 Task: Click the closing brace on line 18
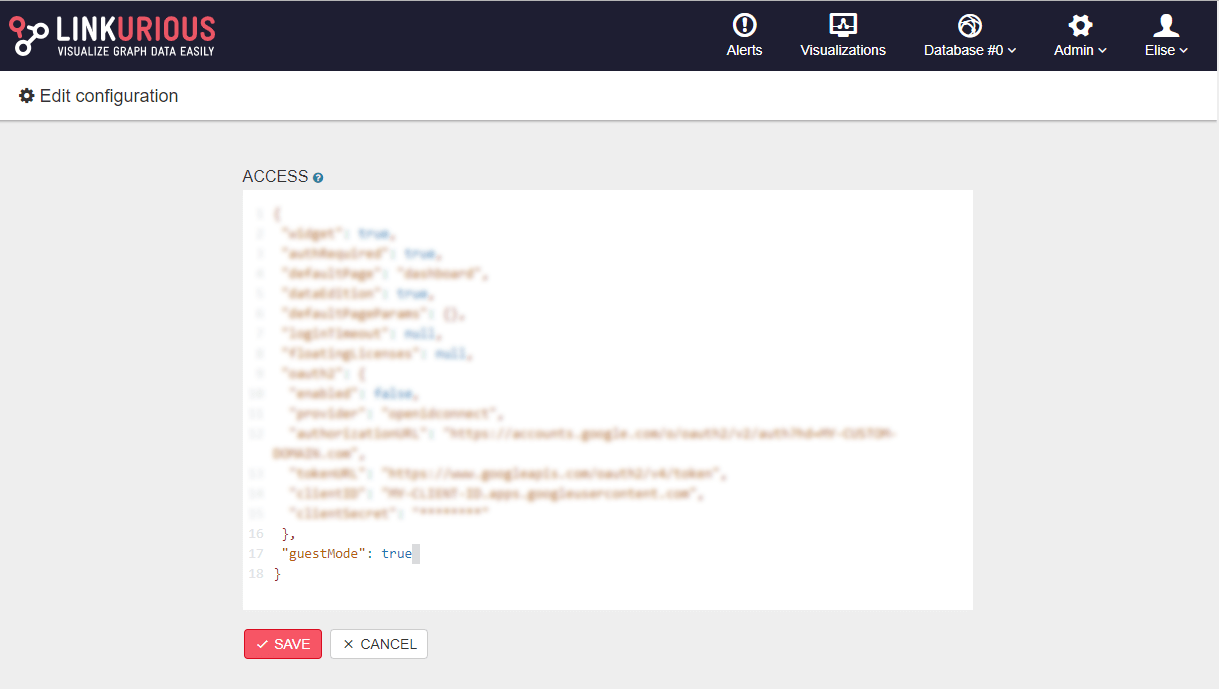coord(277,574)
